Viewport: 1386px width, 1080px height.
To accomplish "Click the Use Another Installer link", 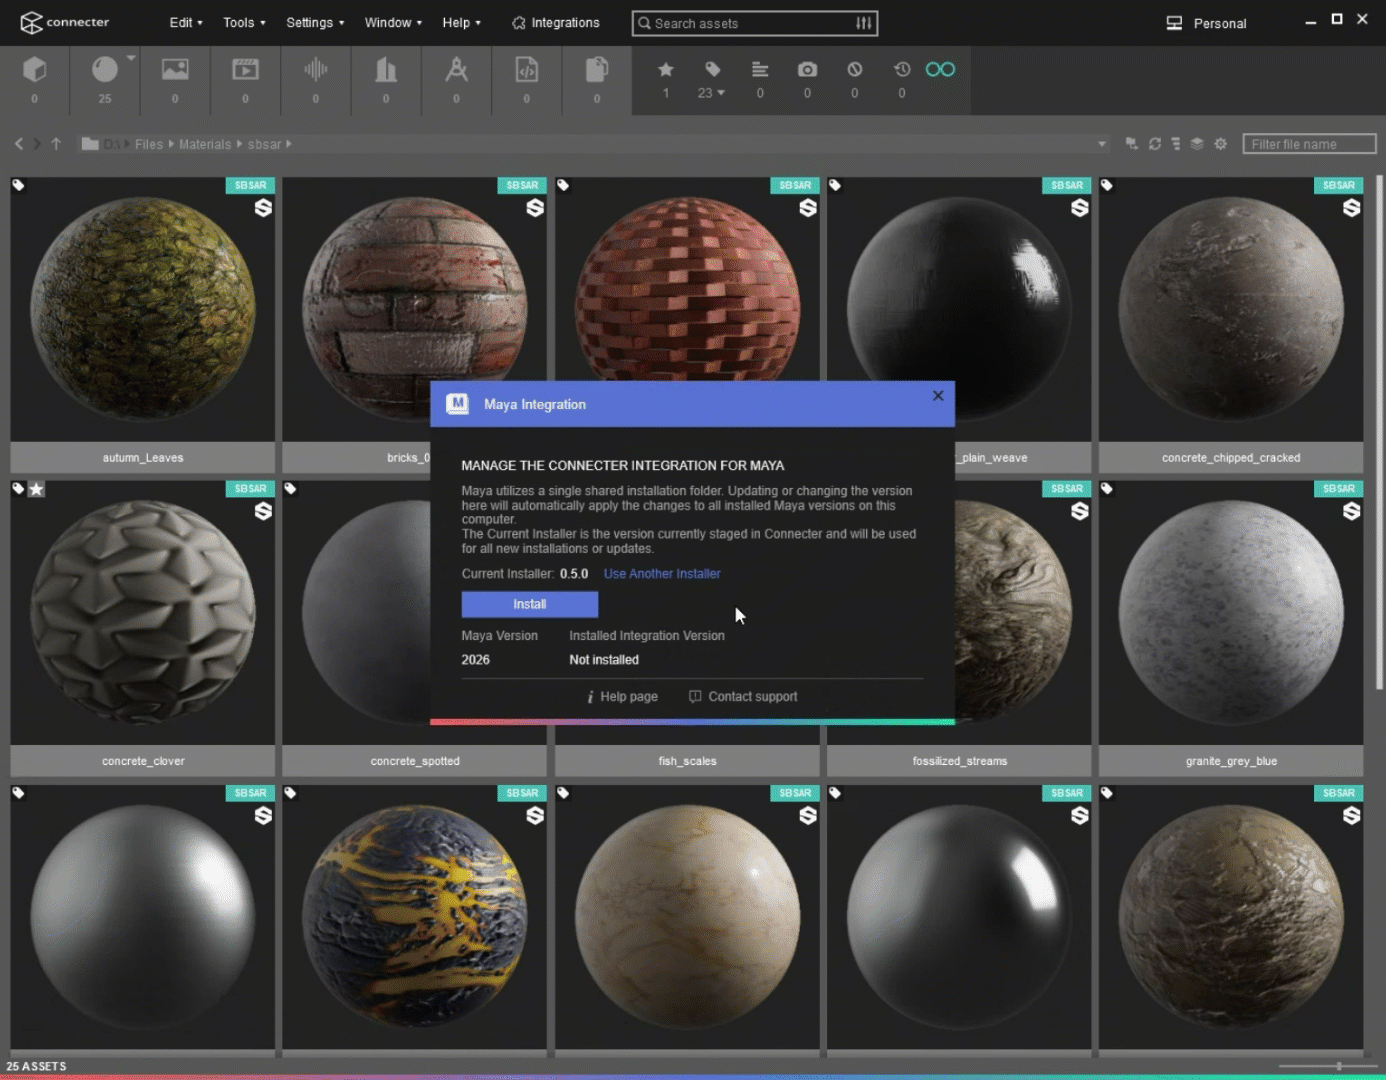I will click(662, 574).
